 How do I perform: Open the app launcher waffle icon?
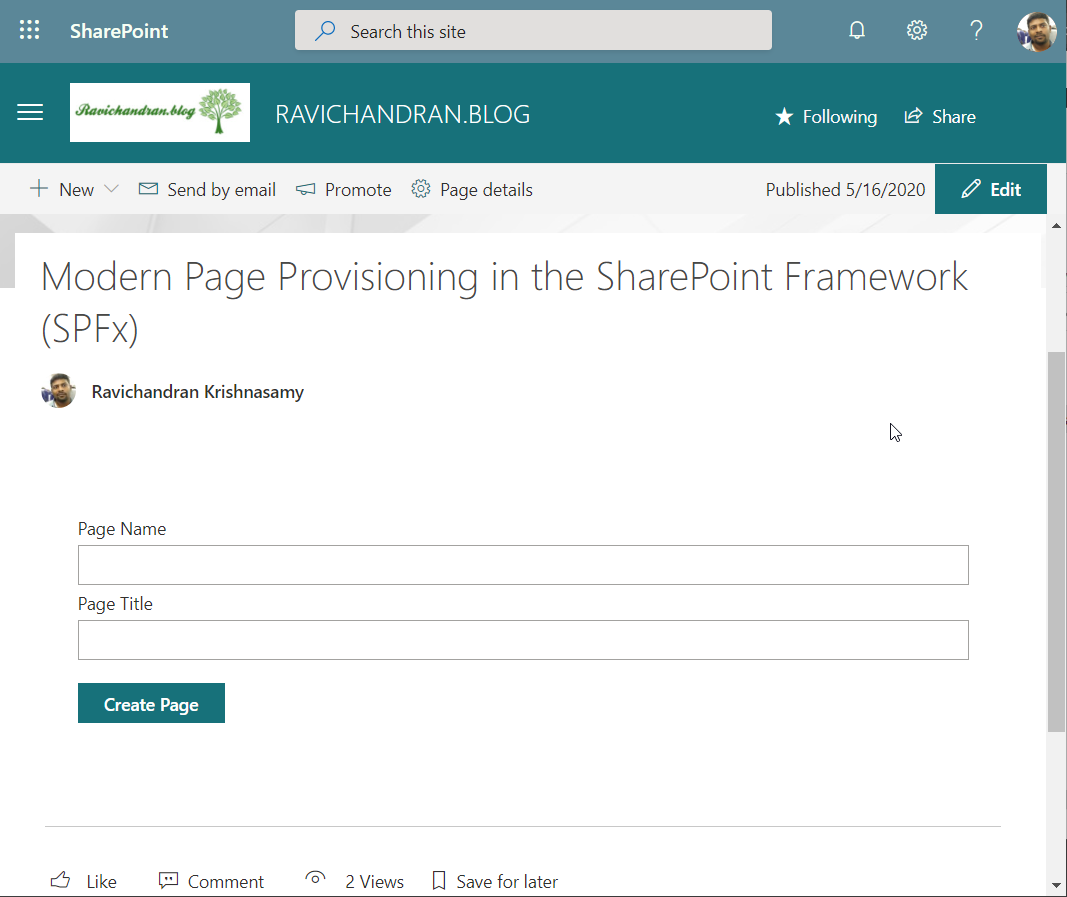coord(30,31)
